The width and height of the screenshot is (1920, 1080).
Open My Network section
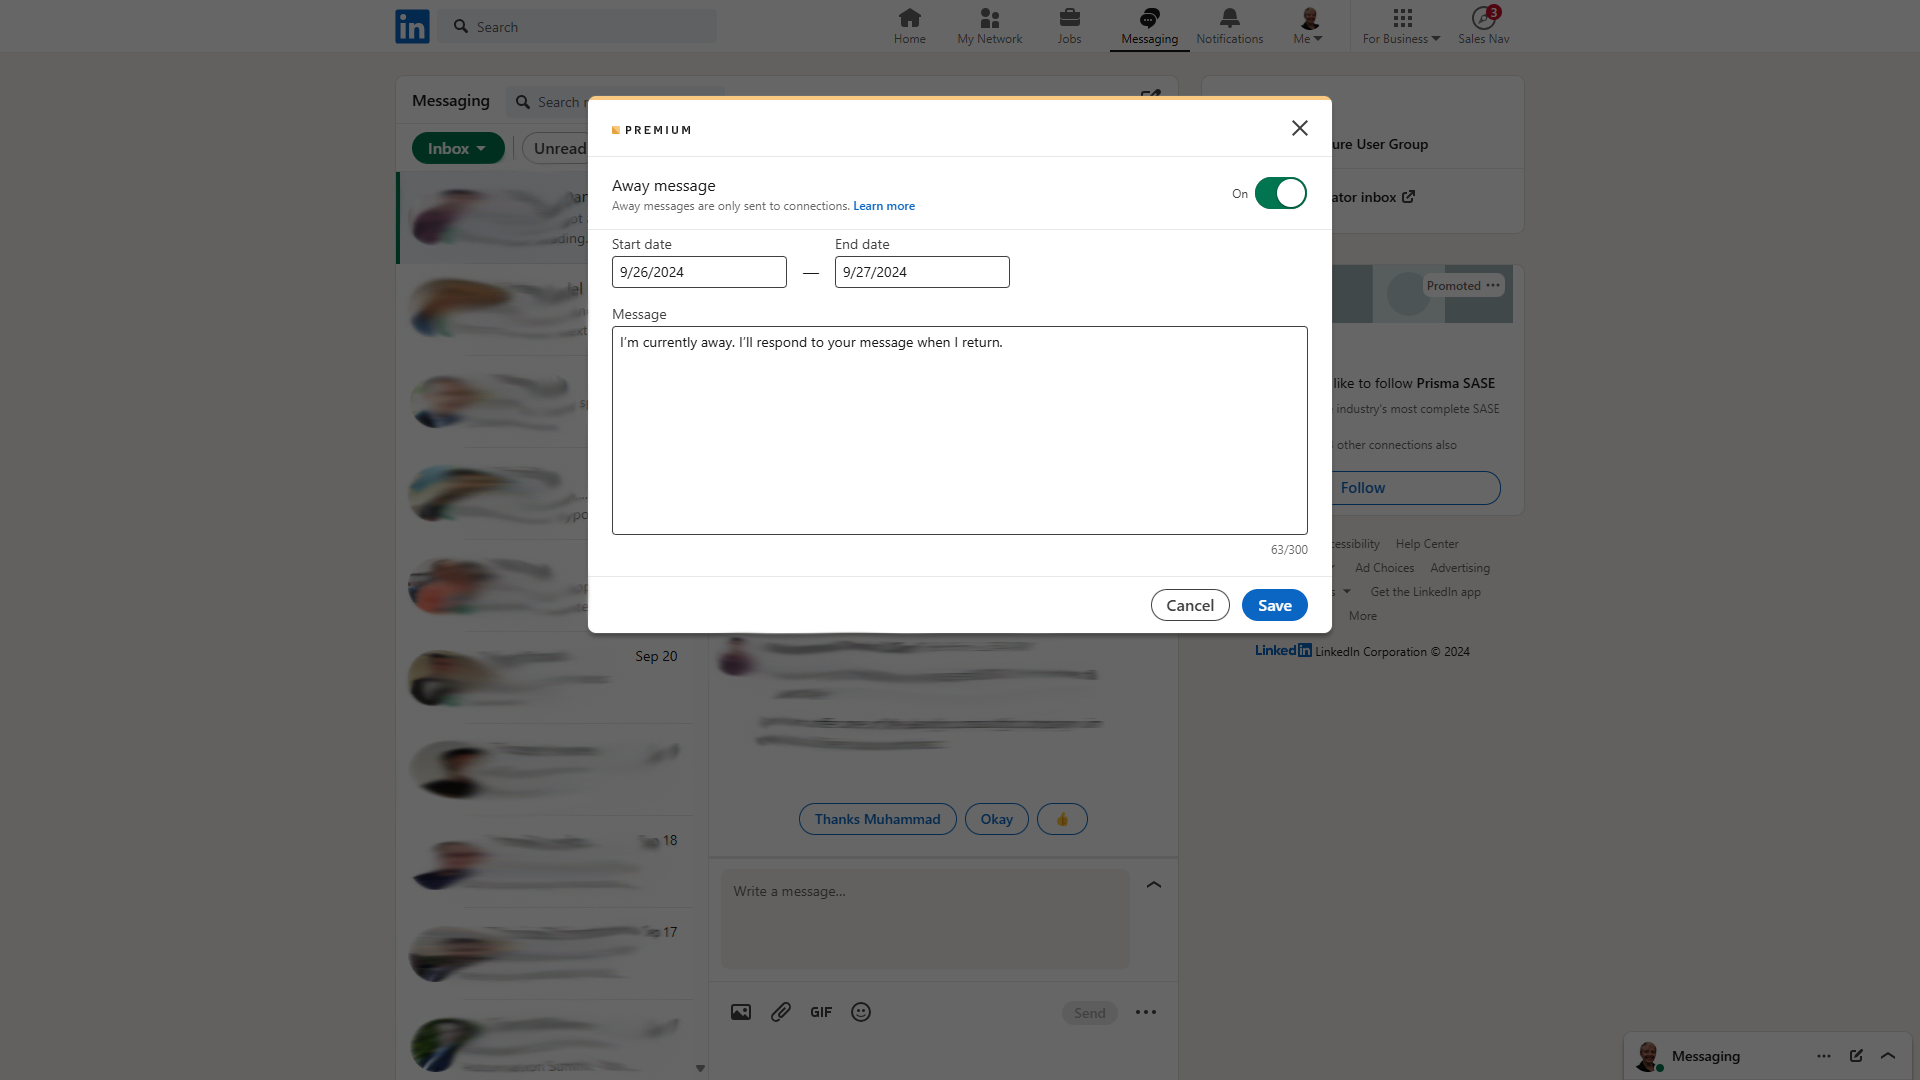click(x=989, y=25)
